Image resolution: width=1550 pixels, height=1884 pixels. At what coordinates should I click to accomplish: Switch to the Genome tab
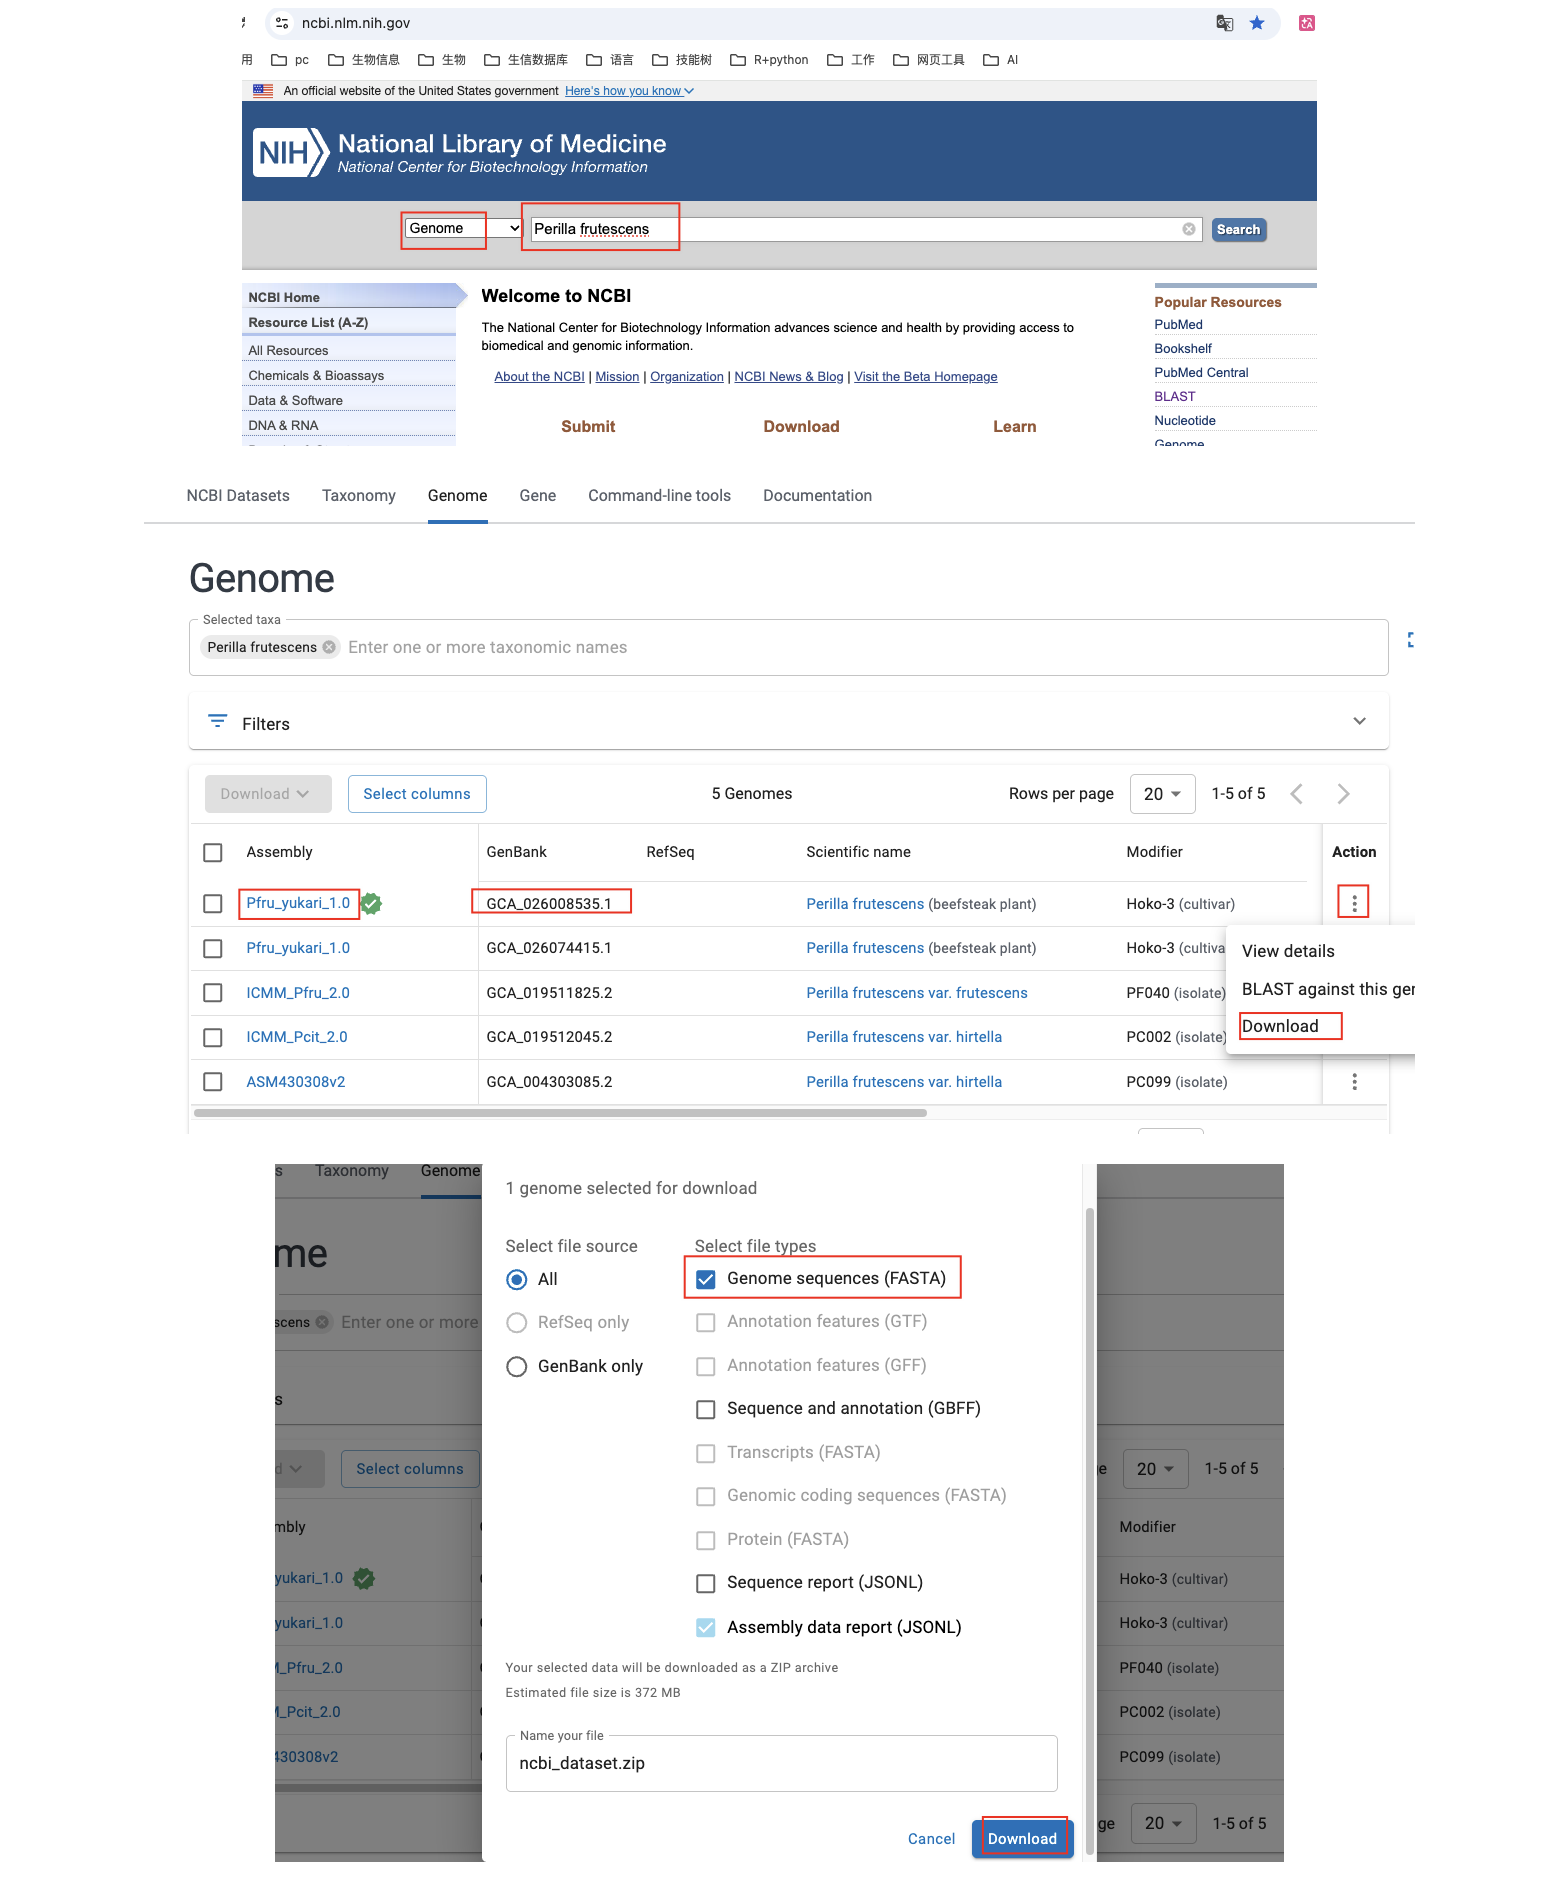[458, 496]
